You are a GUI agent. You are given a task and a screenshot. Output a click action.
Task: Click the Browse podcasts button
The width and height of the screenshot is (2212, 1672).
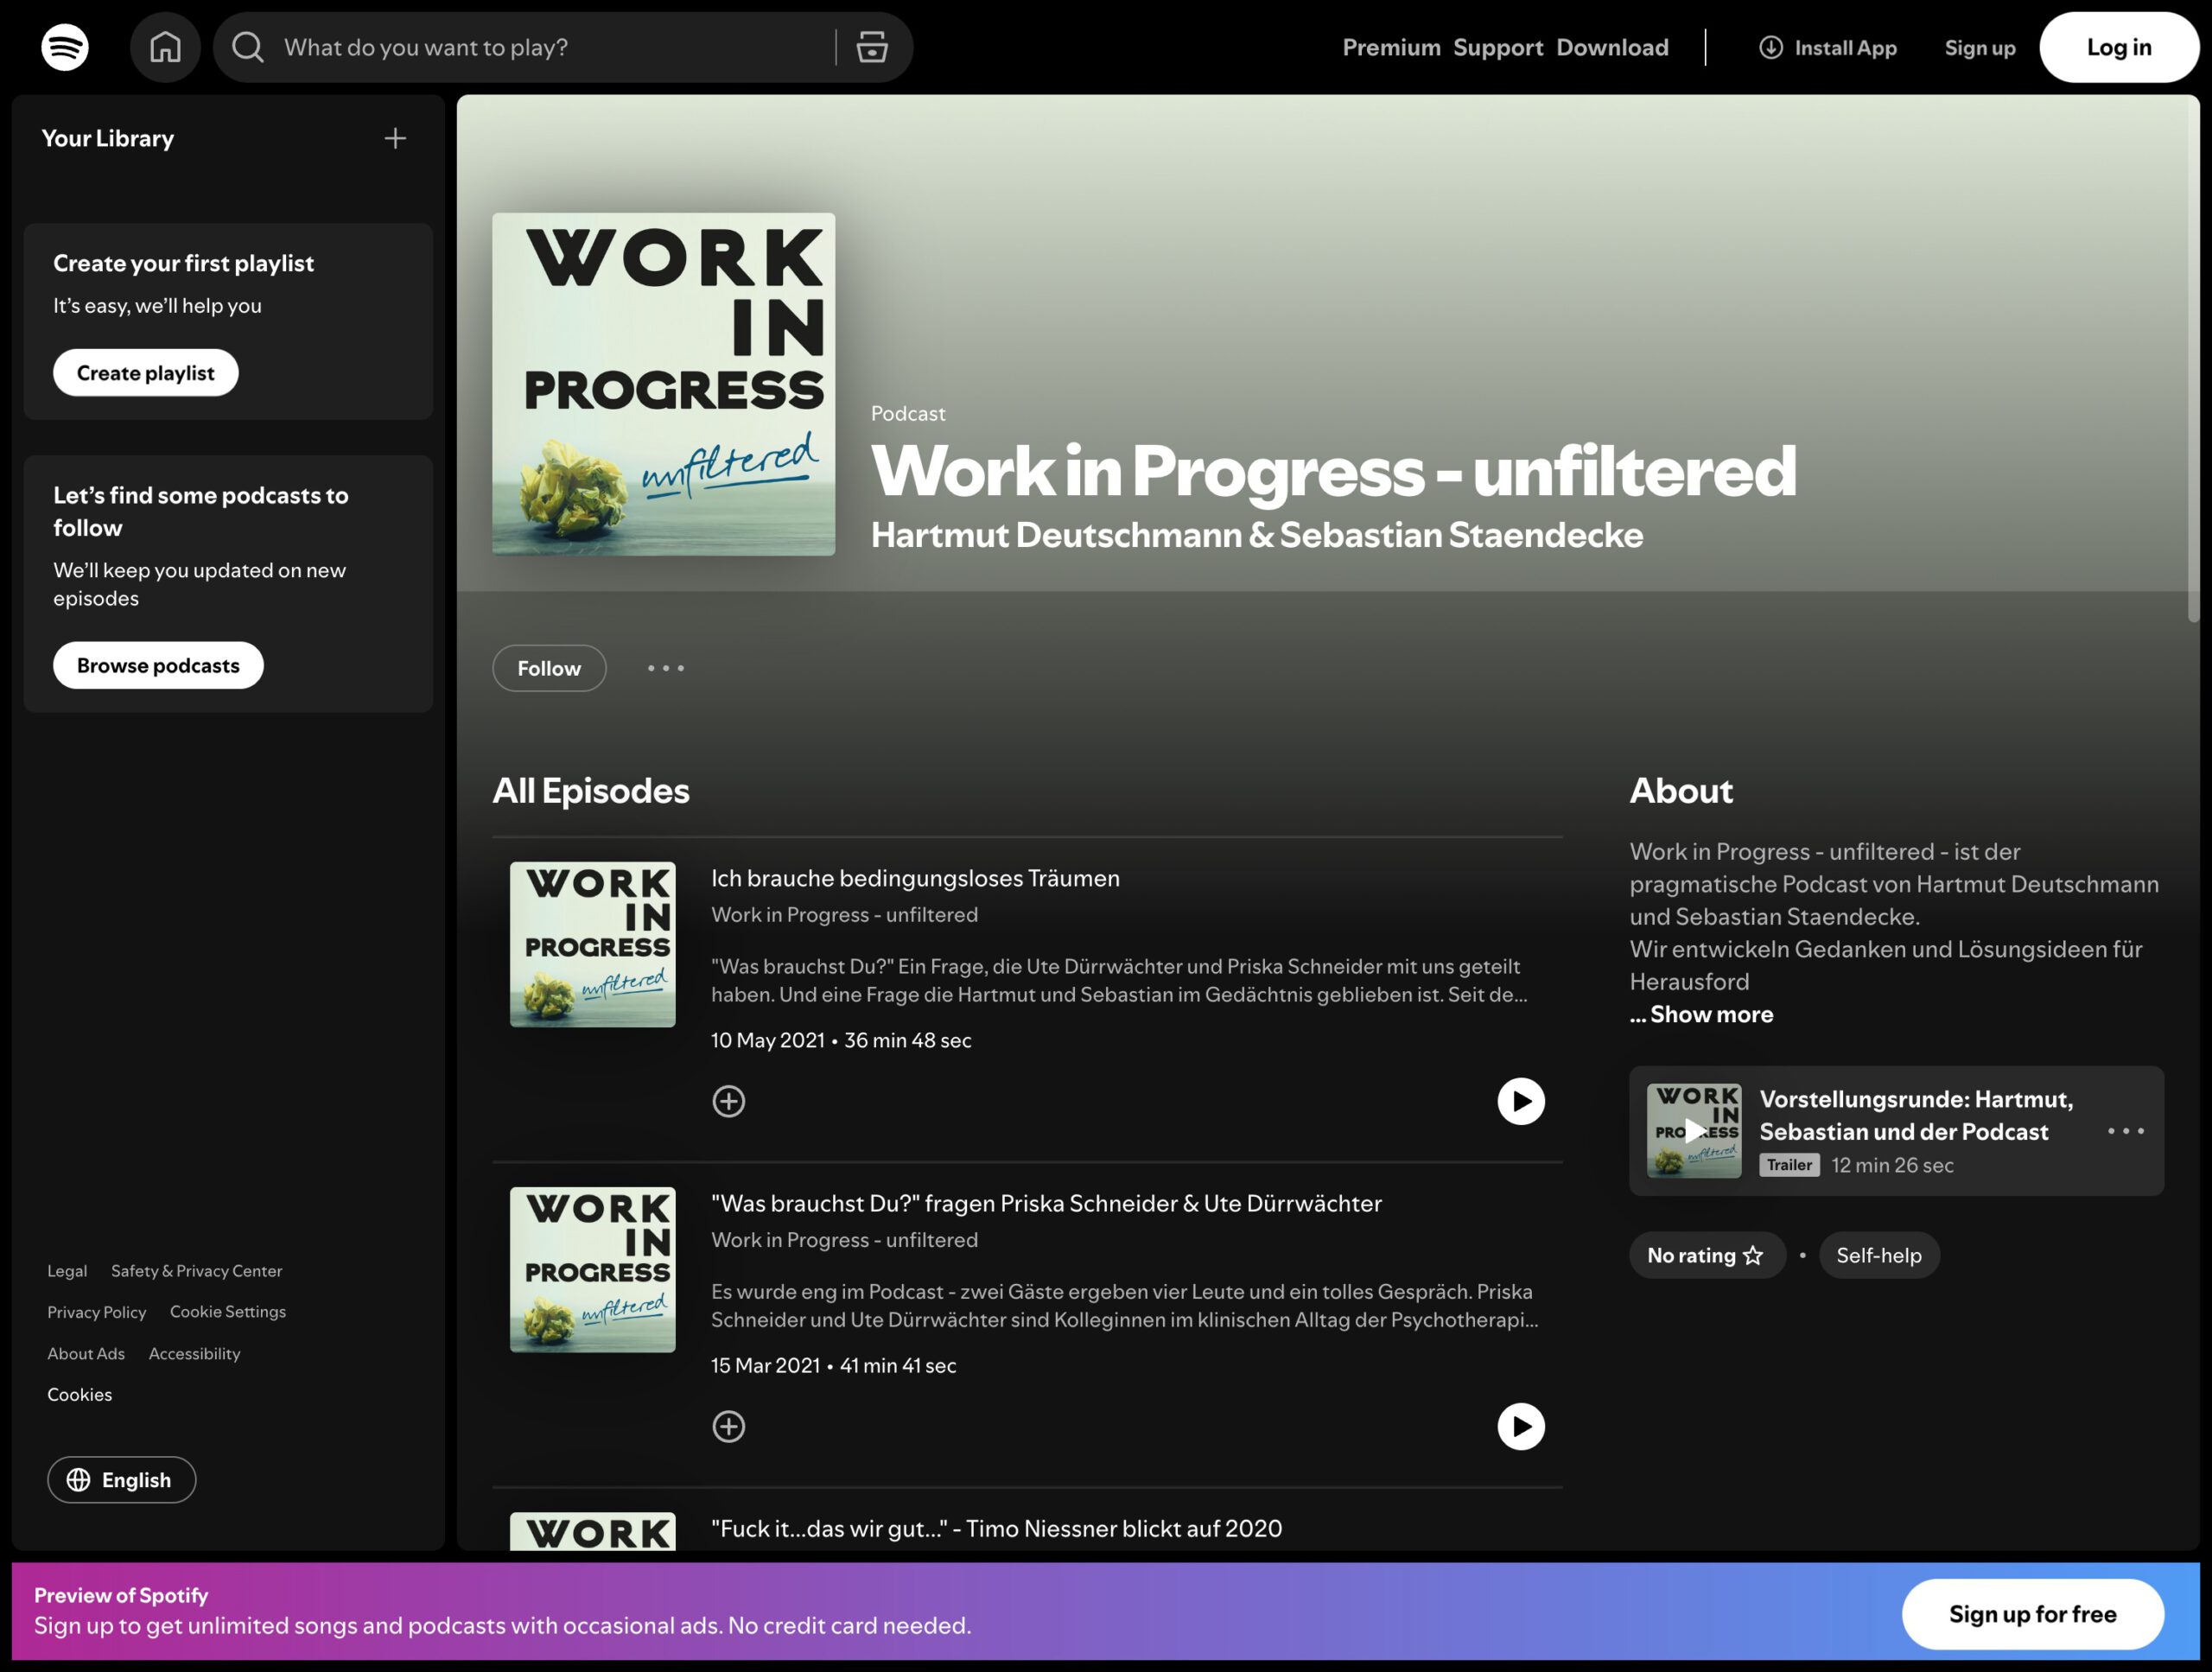[158, 665]
